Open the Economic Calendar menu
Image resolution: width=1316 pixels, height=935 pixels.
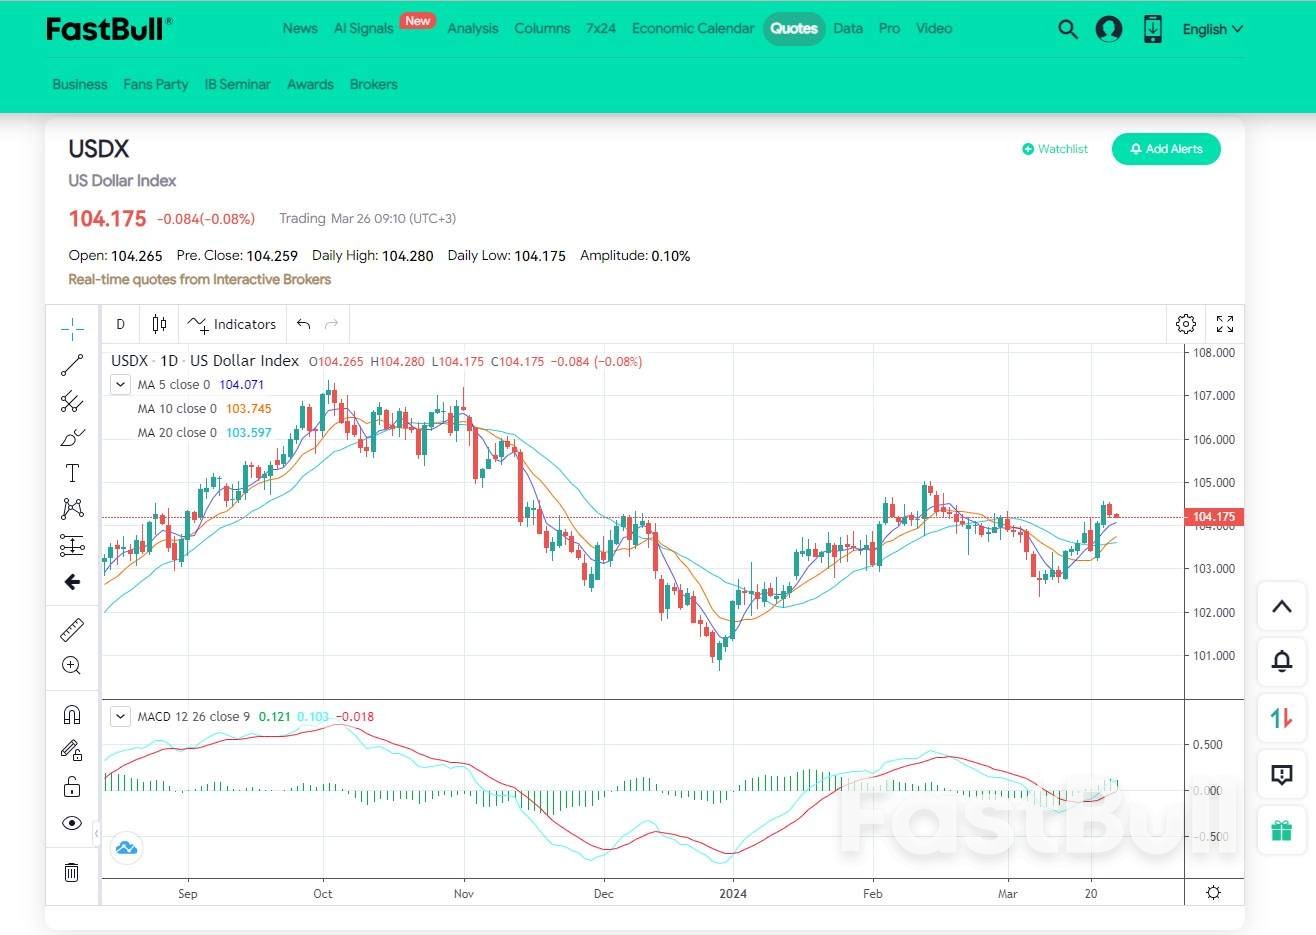(x=692, y=29)
